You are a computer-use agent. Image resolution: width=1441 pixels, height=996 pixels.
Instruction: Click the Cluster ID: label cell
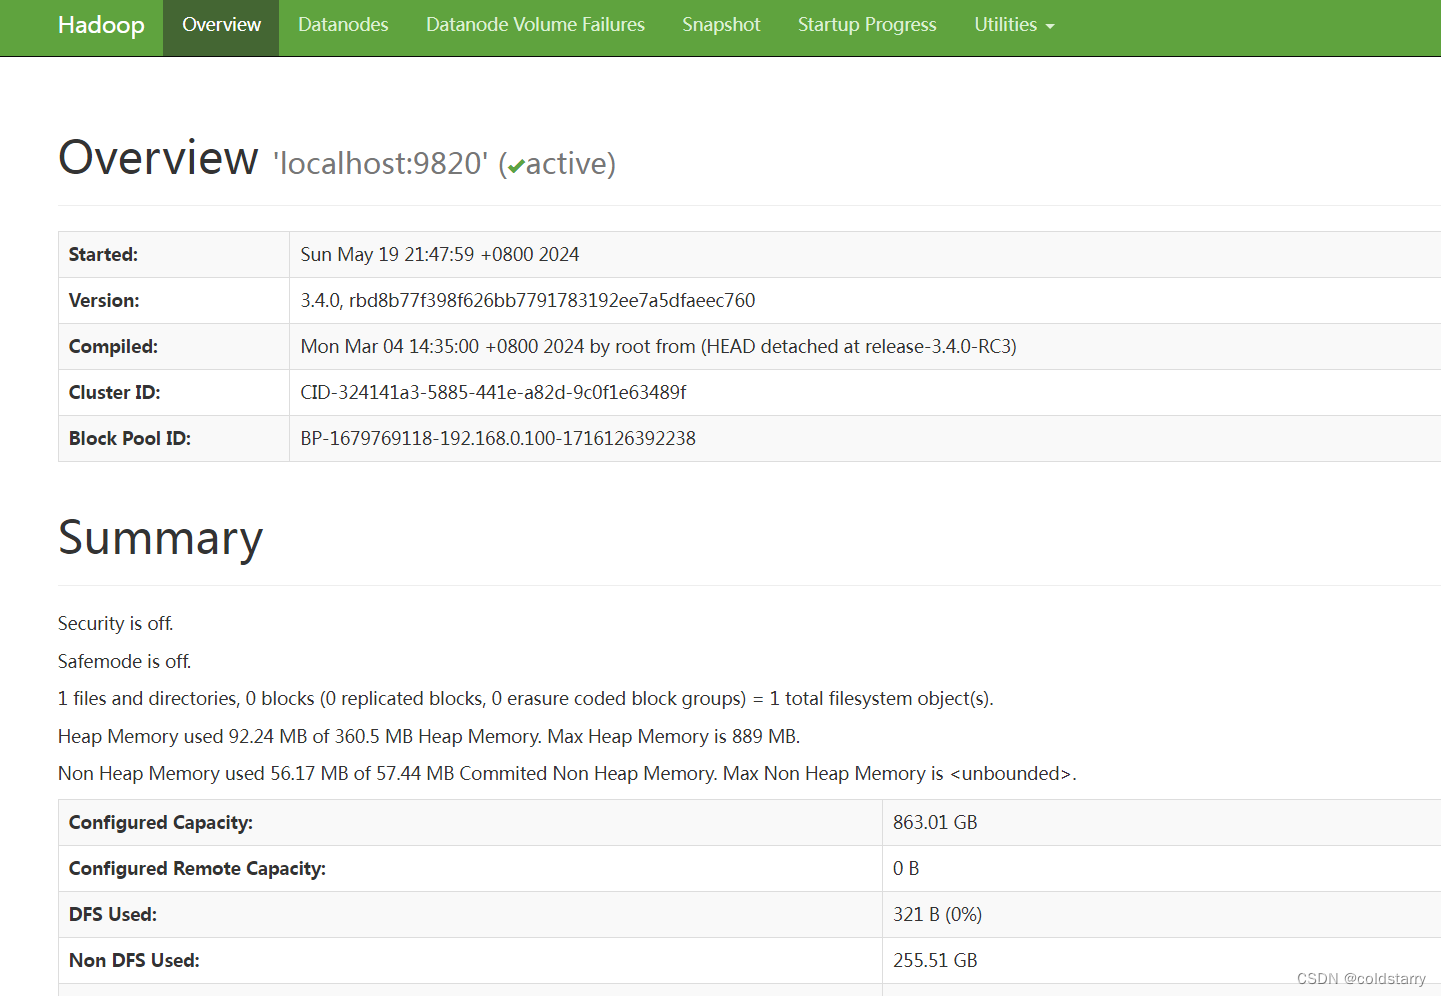click(x=174, y=393)
